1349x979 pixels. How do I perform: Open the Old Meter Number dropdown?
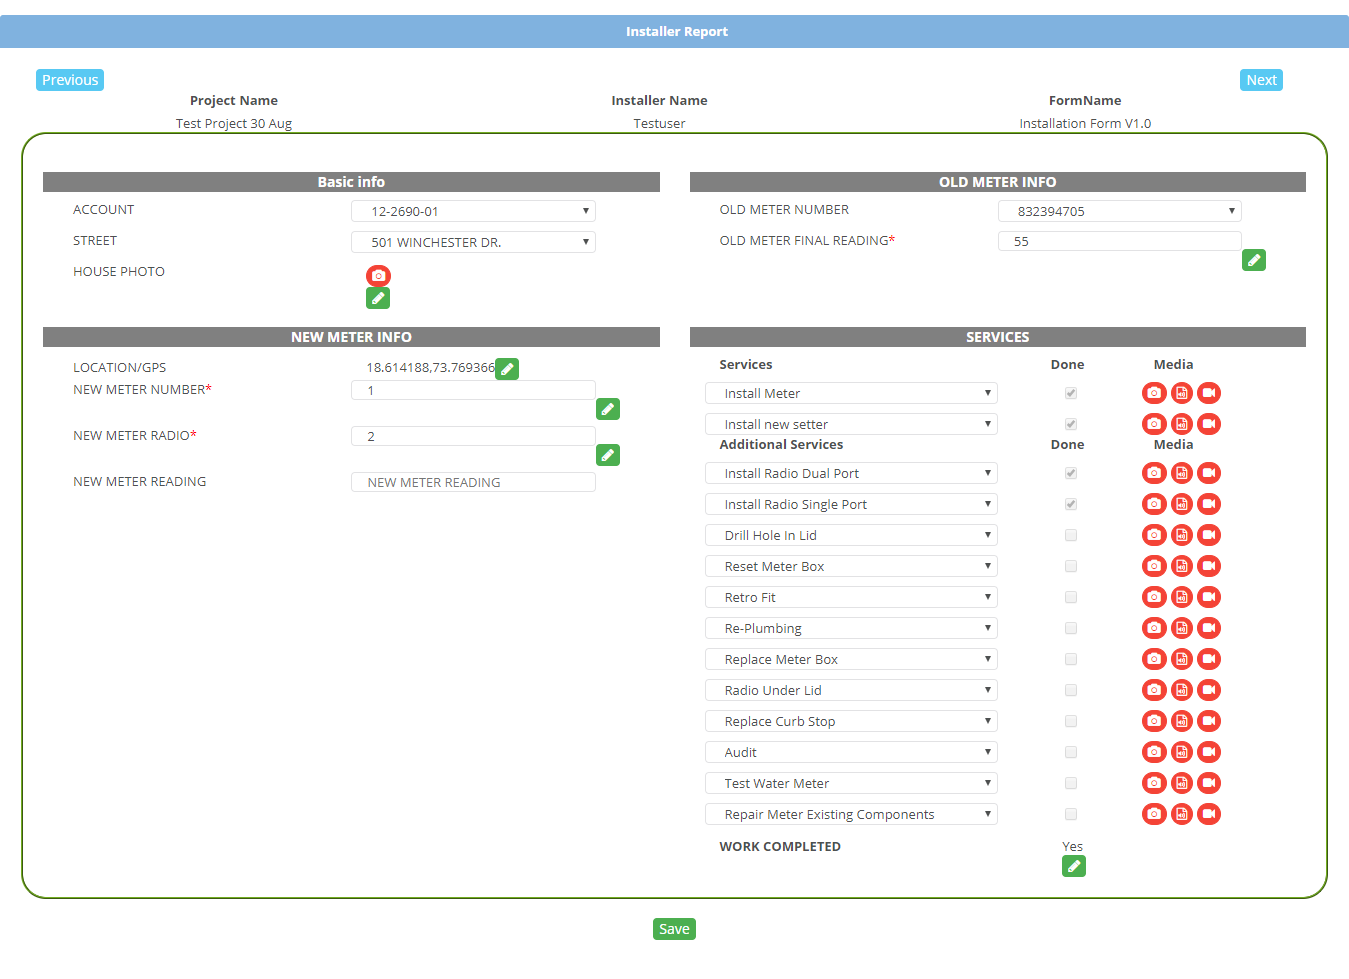[x=1119, y=211]
